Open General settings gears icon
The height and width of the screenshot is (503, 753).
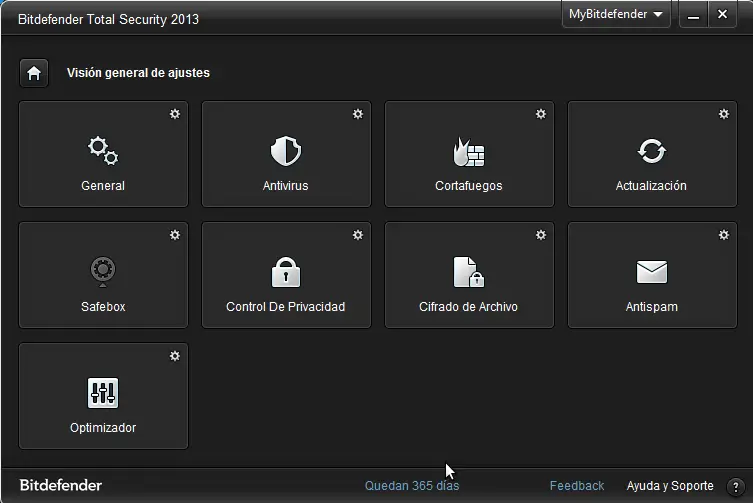click(x=103, y=151)
